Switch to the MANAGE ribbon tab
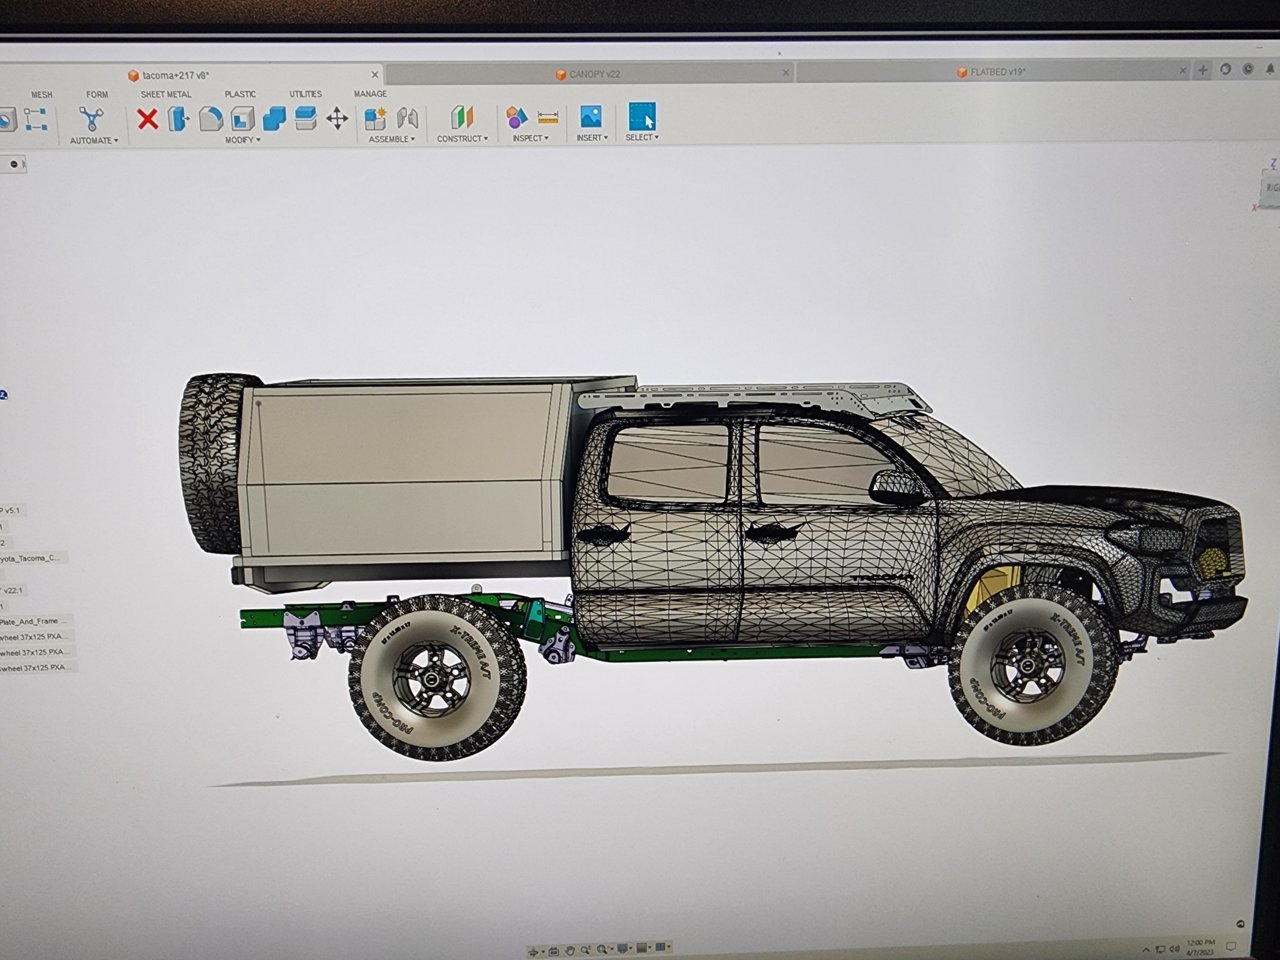The height and width of the screenshot is (960, 1280). 370,94
